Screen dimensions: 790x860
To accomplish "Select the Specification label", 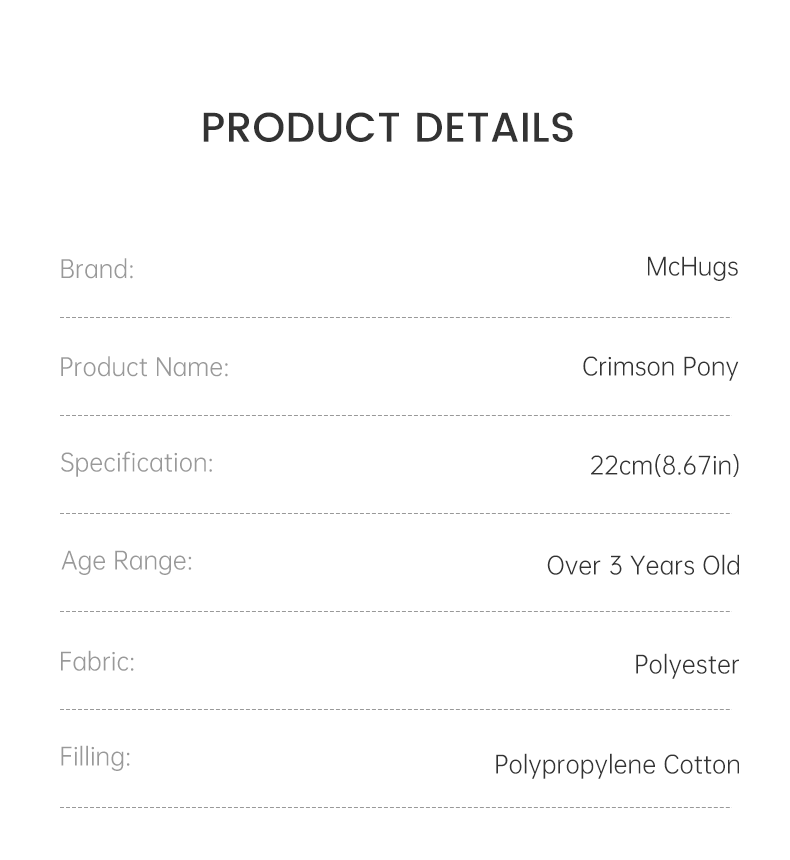I will pyautogui.click(x=136, y=463).
